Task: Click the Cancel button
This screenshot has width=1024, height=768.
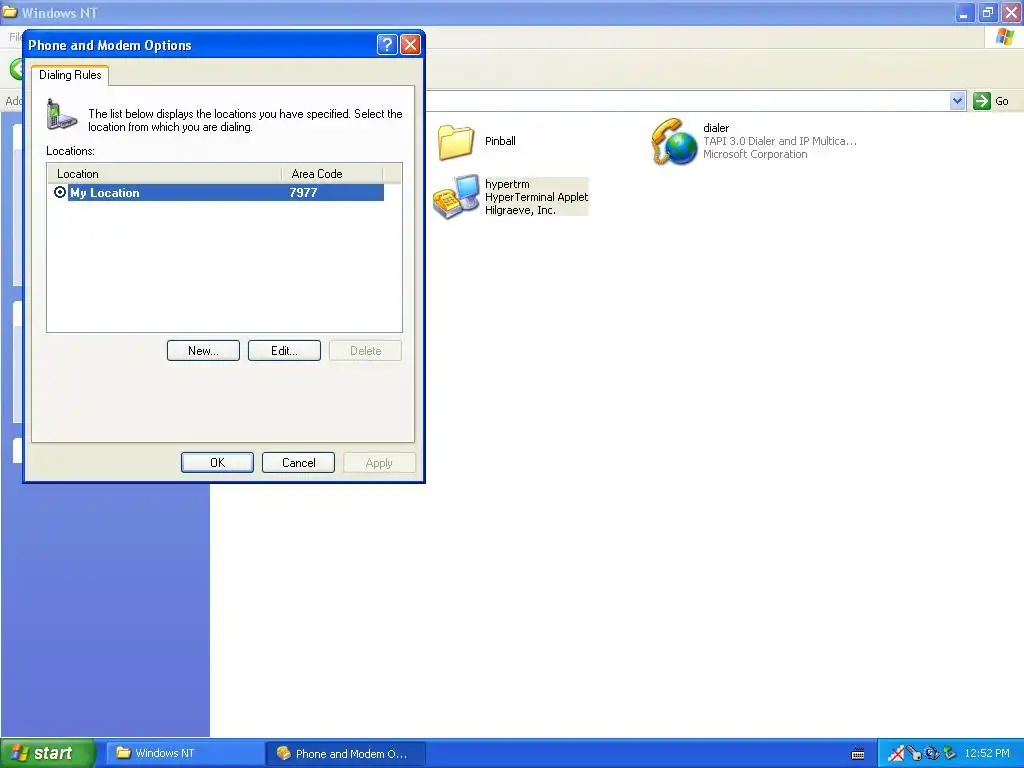Action: pyautogui.click(x=298, y=462)
